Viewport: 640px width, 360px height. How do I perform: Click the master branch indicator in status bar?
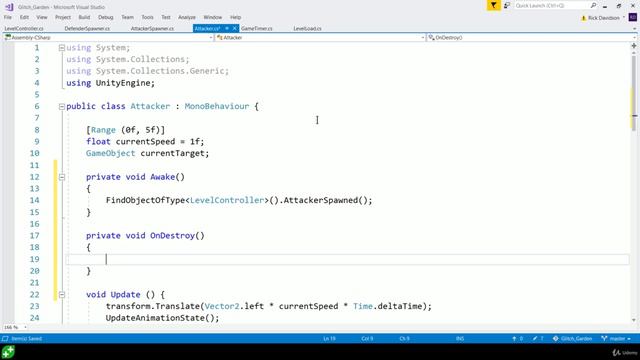coord(616,338)
